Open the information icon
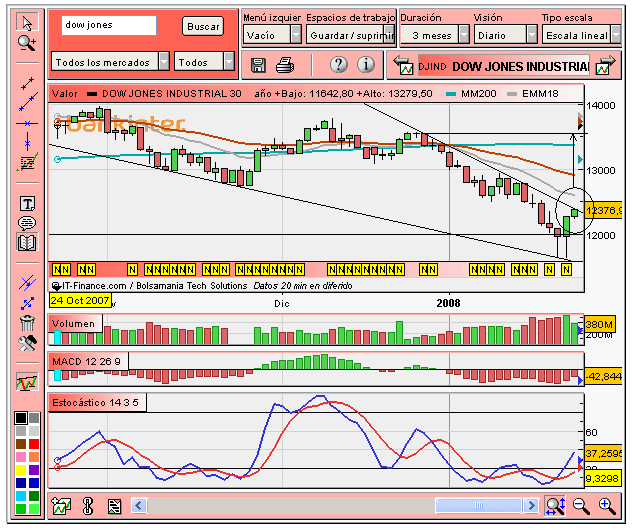The height and width of the screenshot is (530, 632). (366, 64)
